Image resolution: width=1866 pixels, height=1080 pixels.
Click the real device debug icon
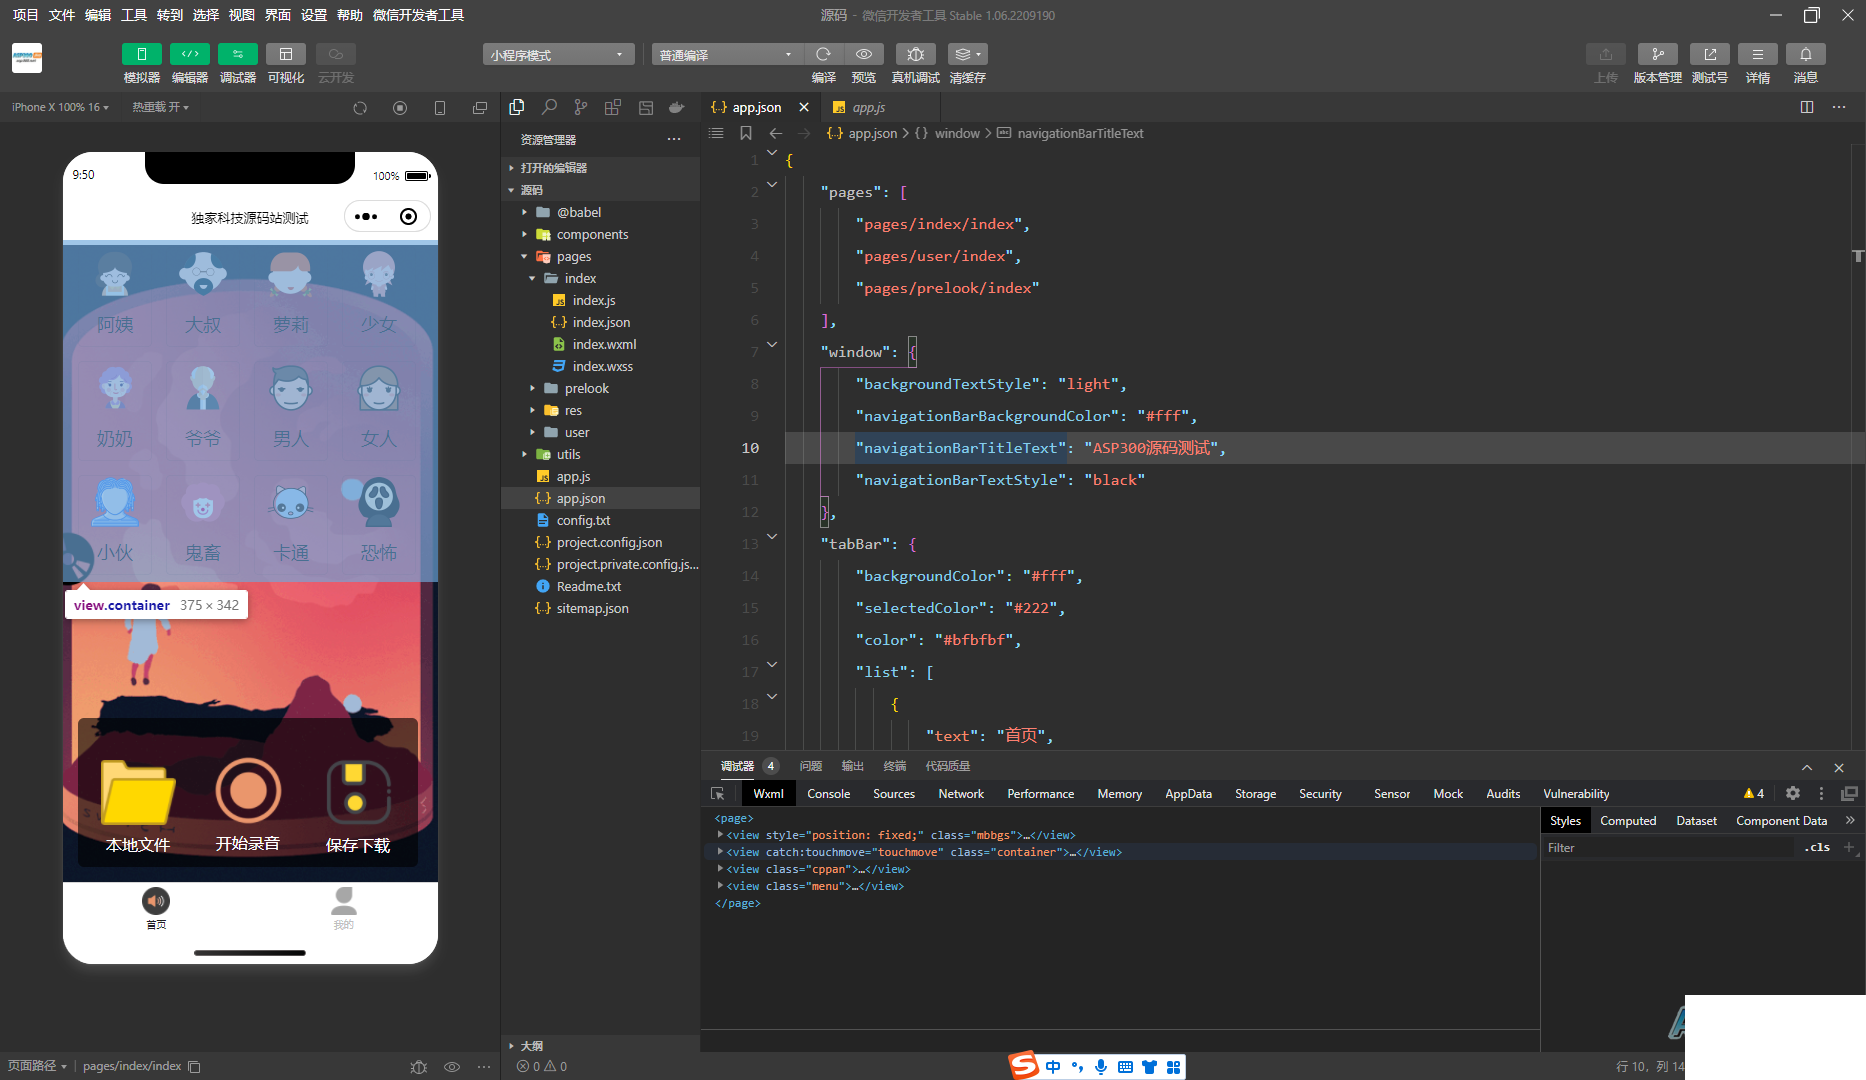(x=915, y=54)
